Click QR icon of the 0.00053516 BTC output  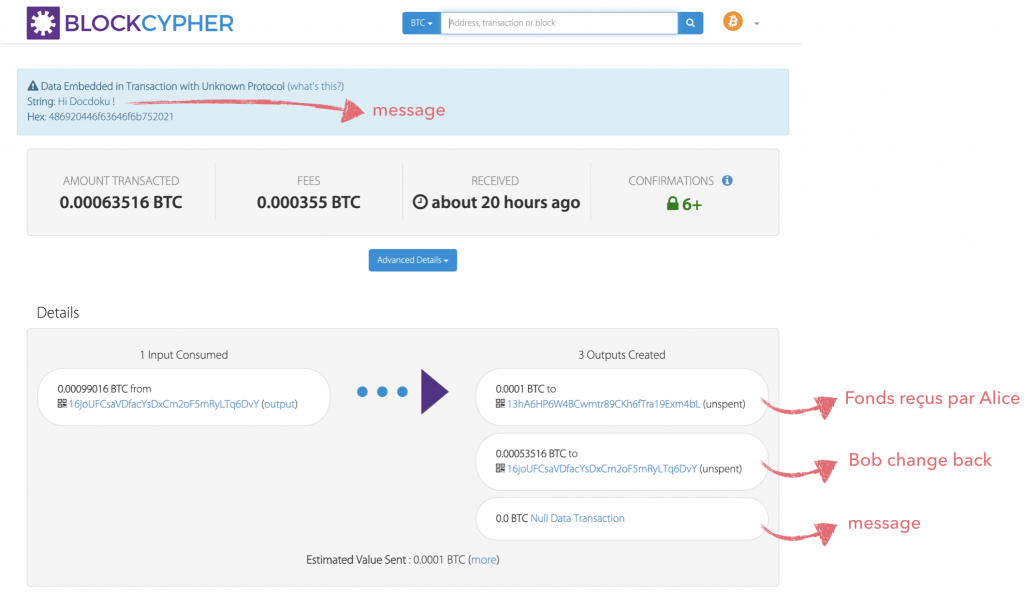(x=500, y=468)
